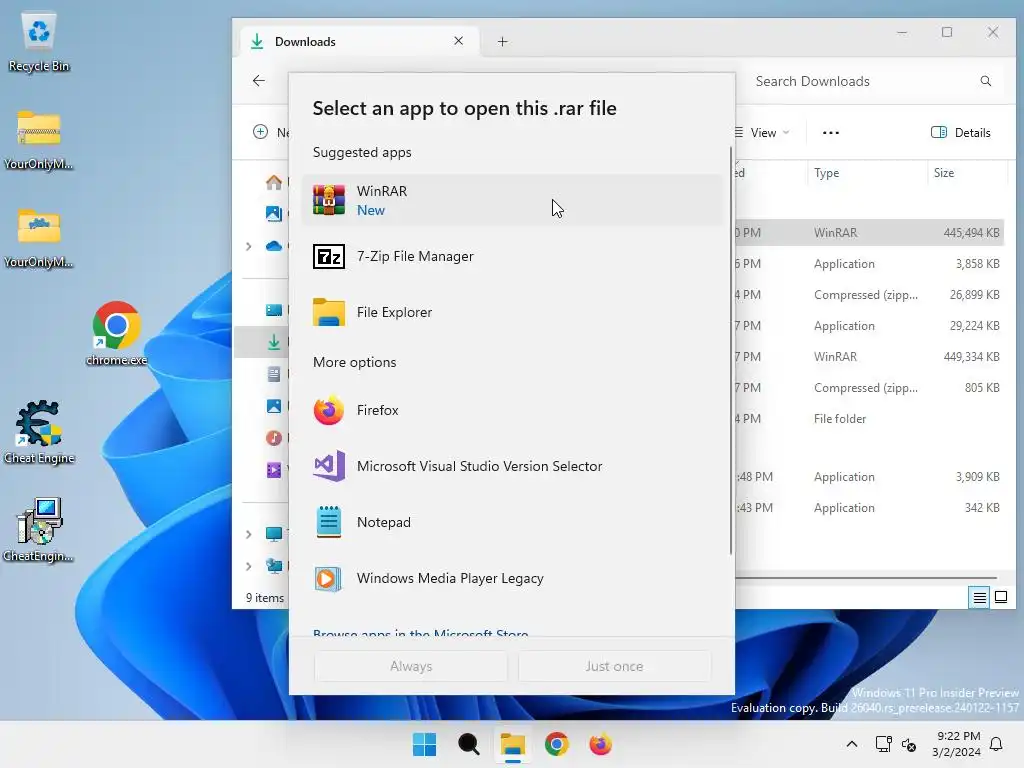Select chrome.exe desktop shortcut
1024x768 pixels.
[x=116, y=334]
